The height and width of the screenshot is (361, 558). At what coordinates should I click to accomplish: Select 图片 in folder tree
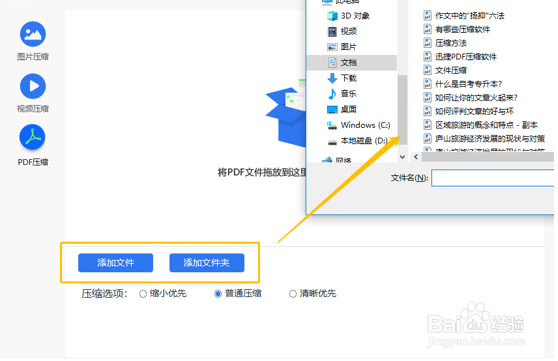coord(349,47)
